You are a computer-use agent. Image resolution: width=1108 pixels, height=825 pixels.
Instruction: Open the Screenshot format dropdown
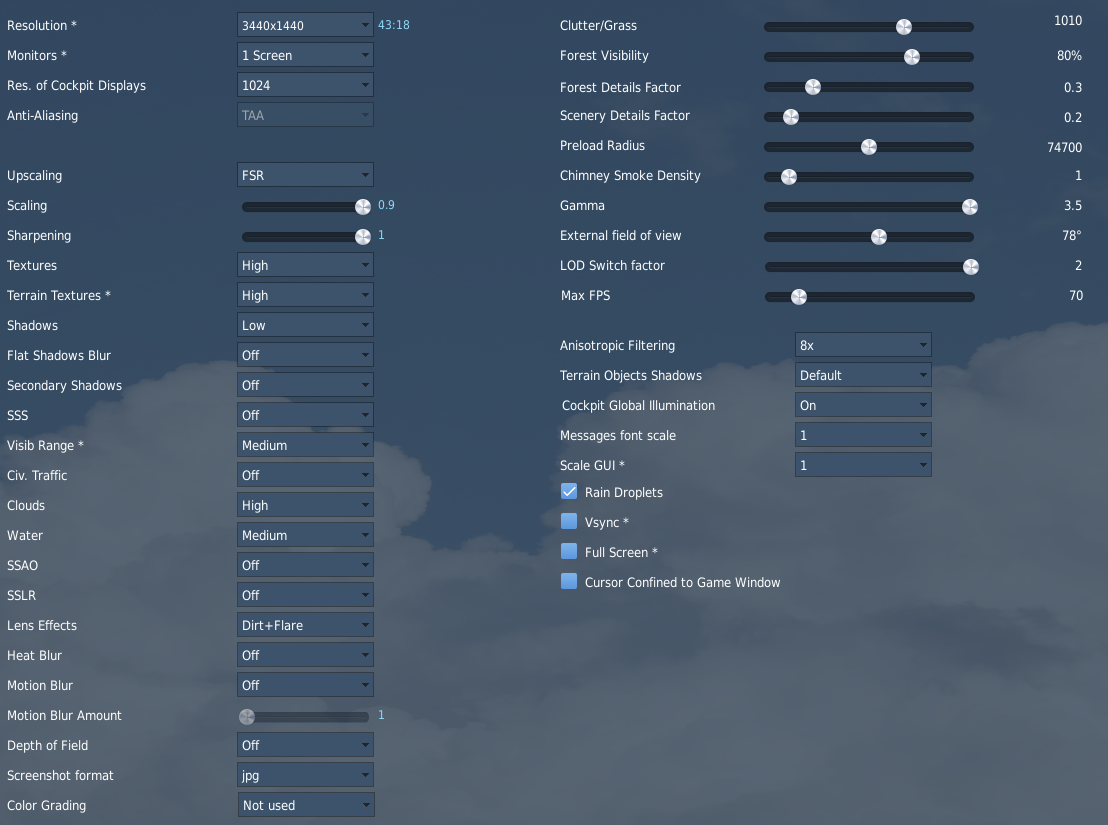(305, 775)
